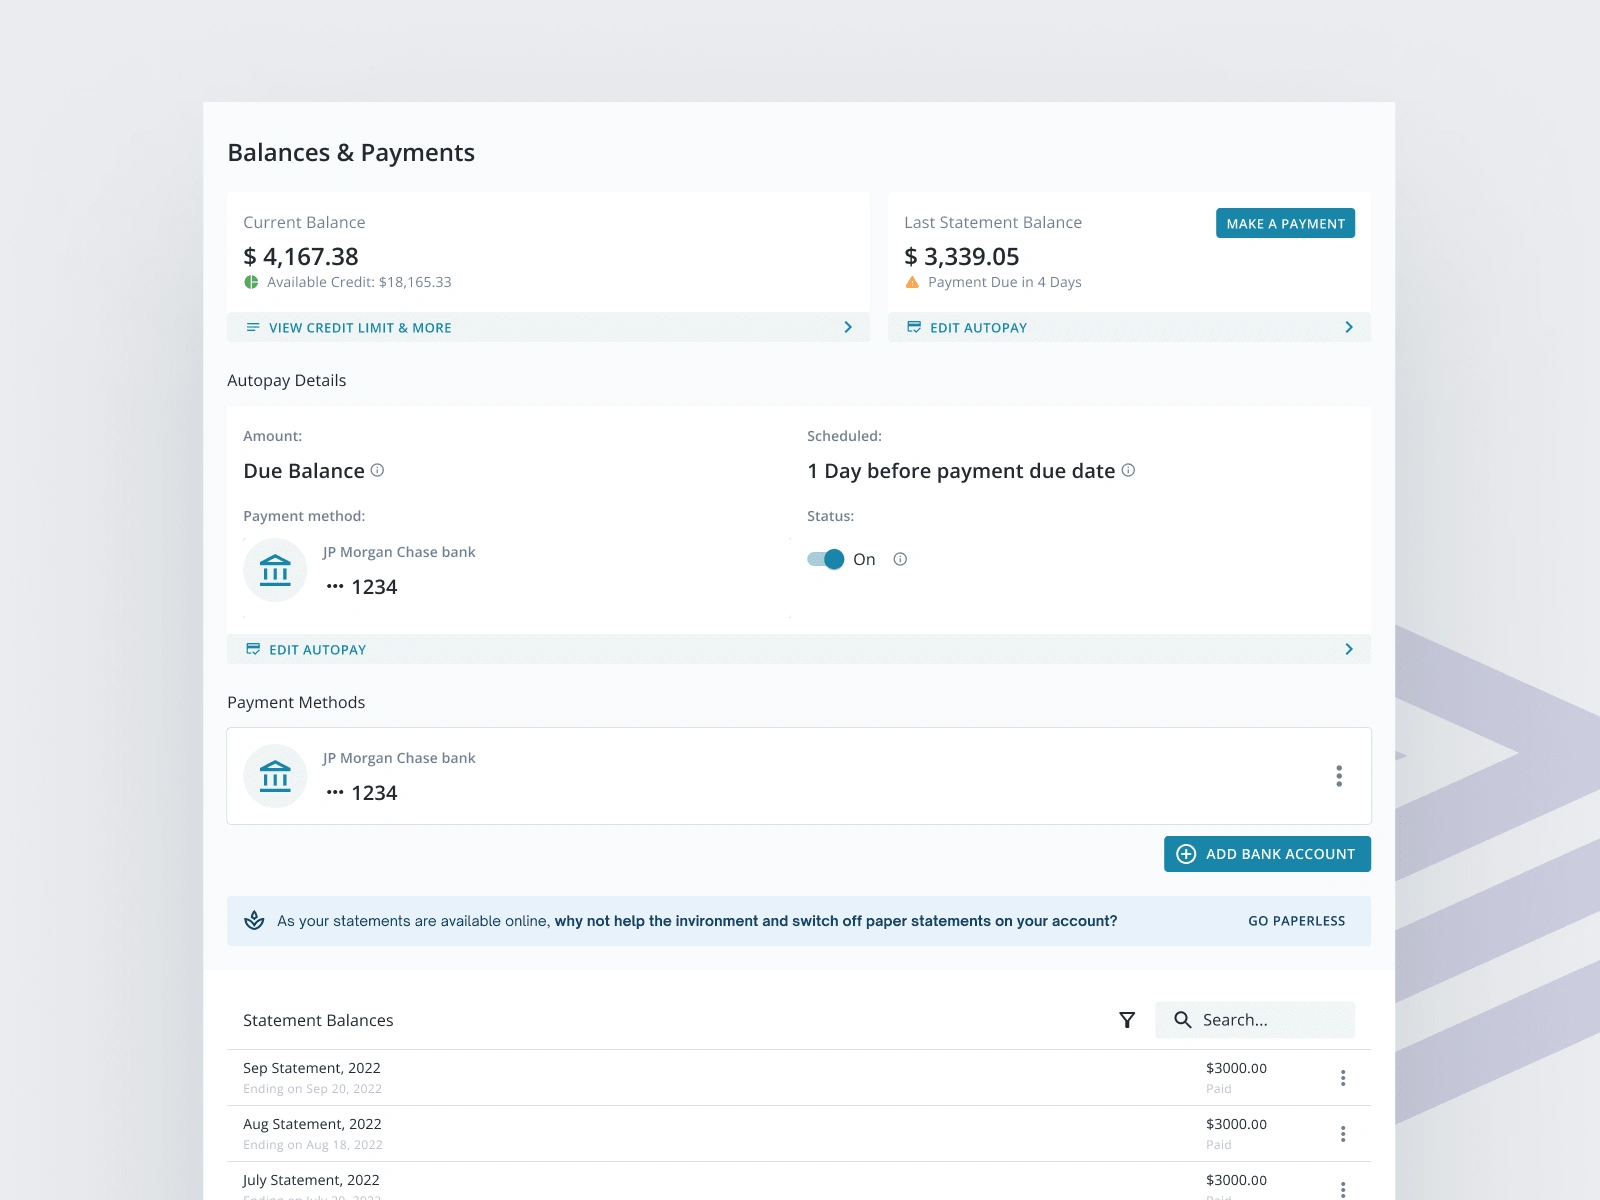Click the Go Paperless link

(x=1296, y=921)
